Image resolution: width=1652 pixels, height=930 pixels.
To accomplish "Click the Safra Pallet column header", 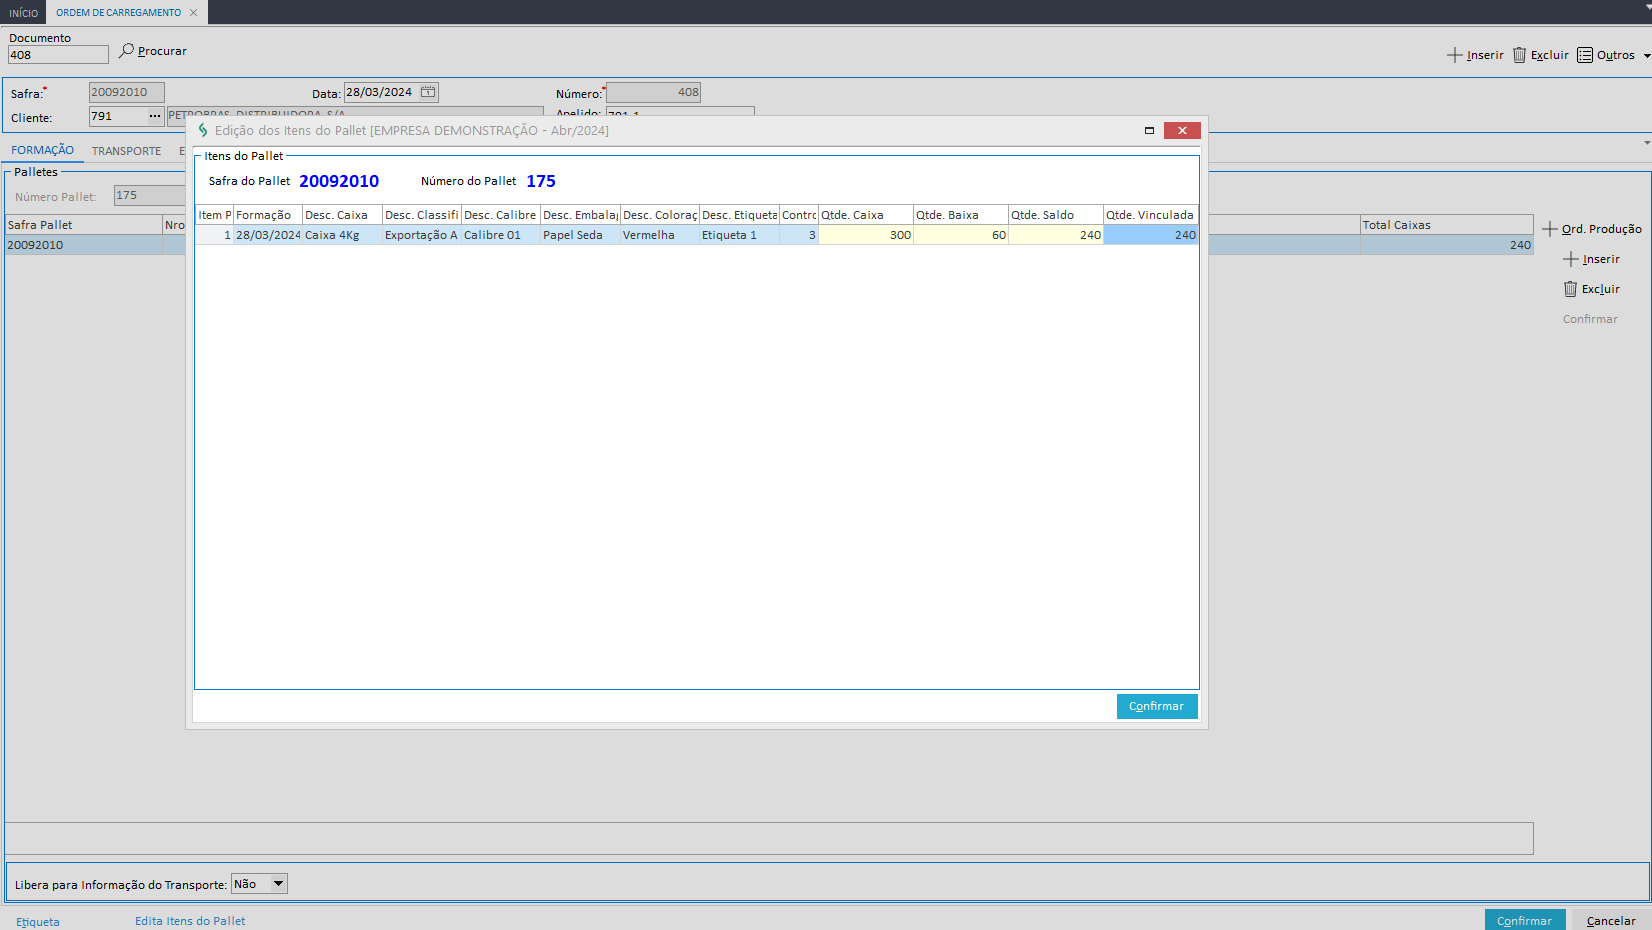I will (x=84, y=225).
